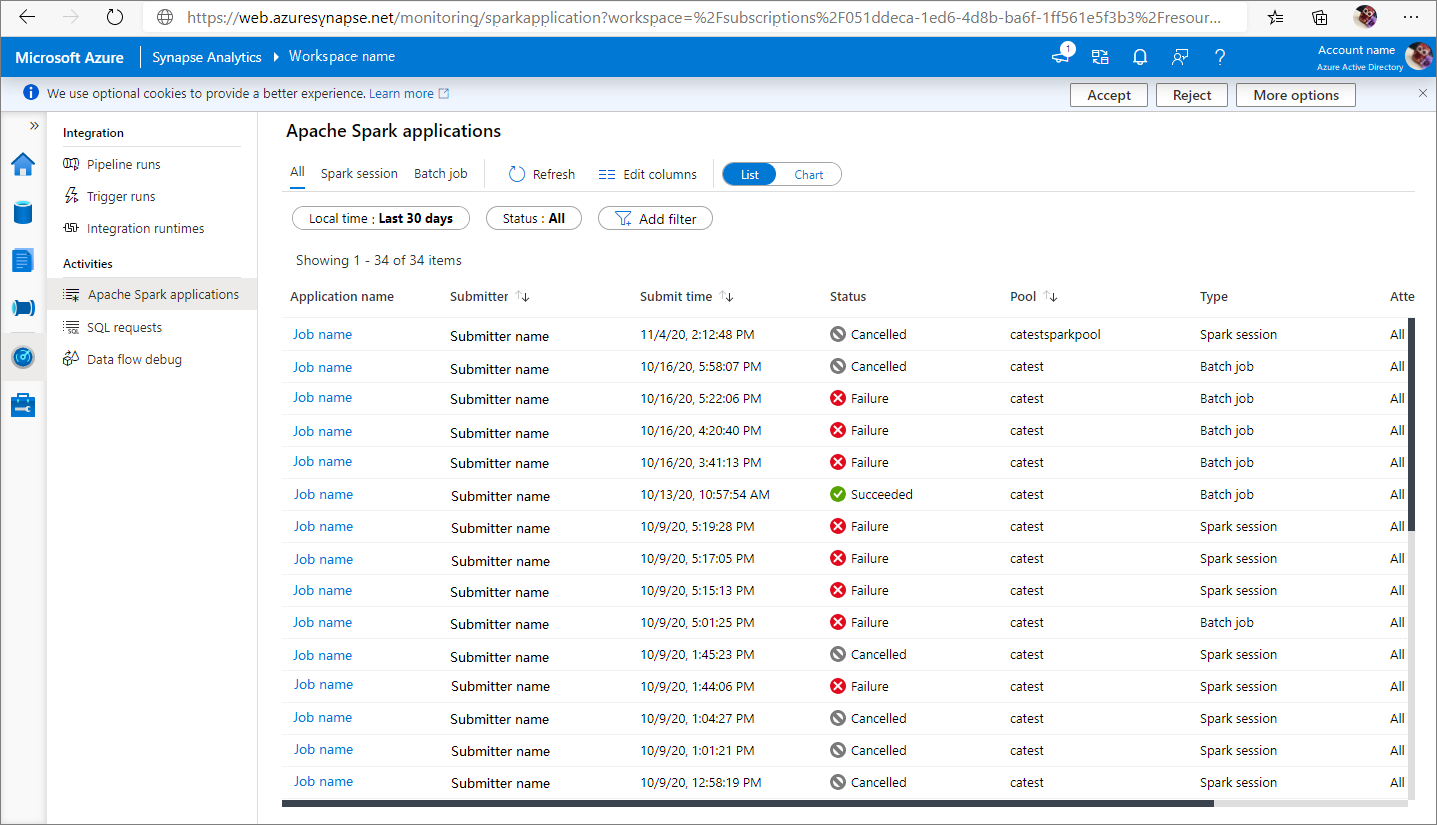
Task: Switch view to Chart mode
Action: 808,174
